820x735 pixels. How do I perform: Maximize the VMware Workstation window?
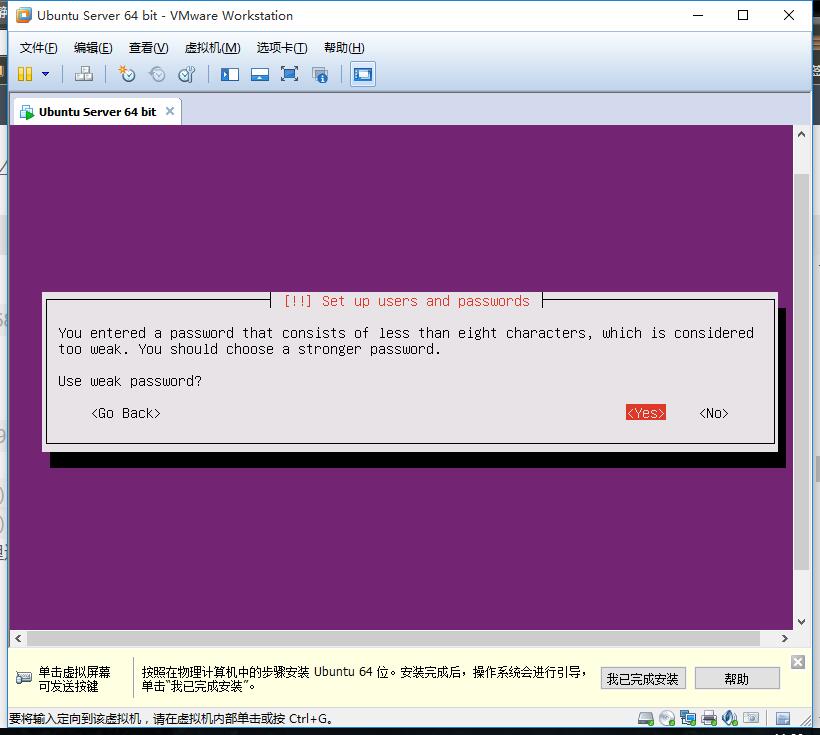point(743,15)
